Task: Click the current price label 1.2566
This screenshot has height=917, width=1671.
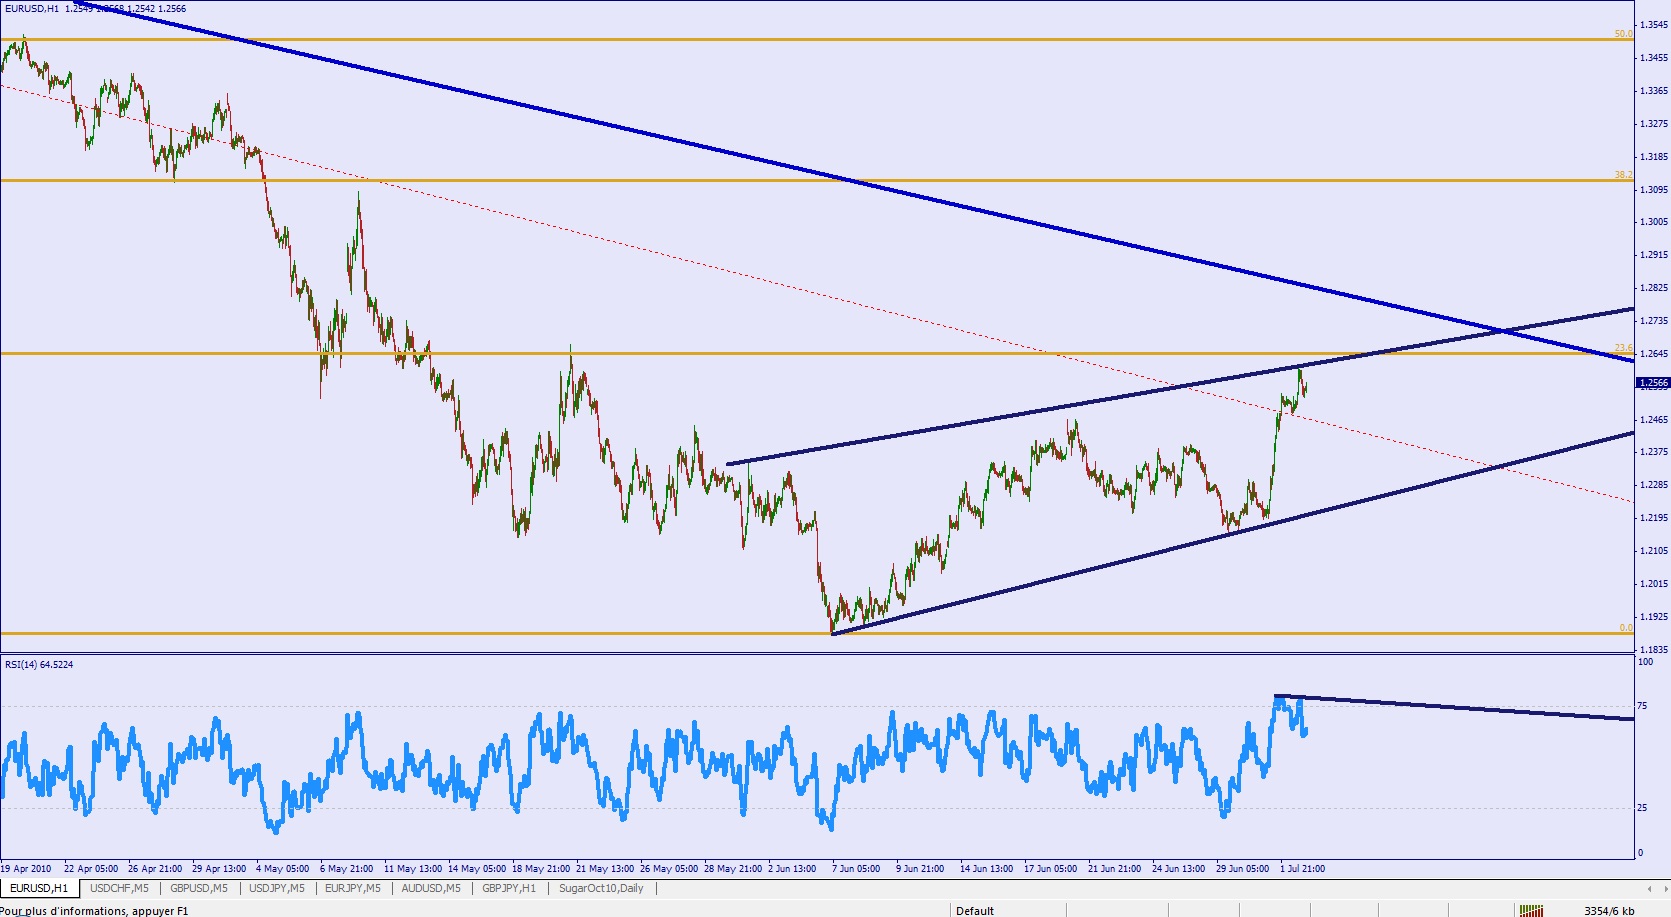Action: coord(1654,382)
